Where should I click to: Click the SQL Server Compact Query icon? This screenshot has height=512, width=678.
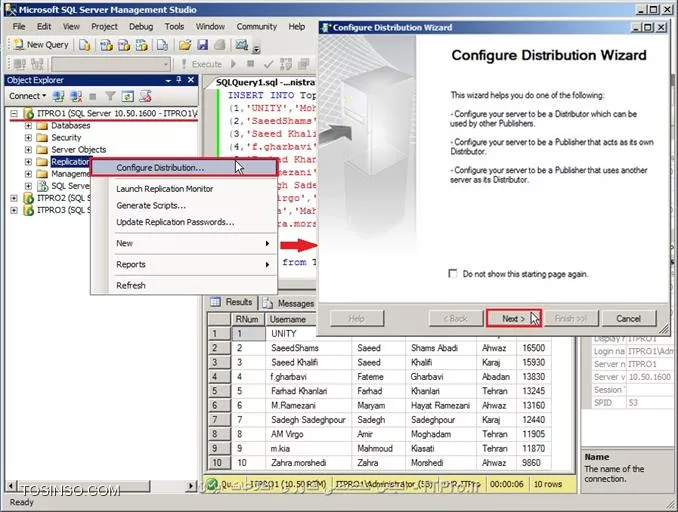(162, 45)
